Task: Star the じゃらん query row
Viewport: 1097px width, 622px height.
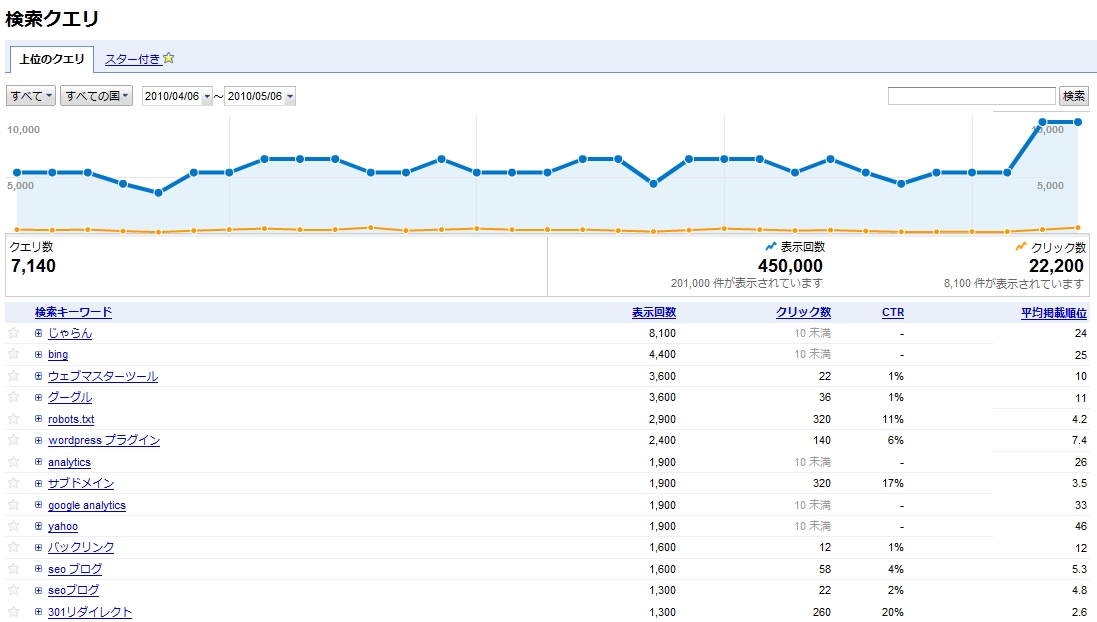Action: pos(13,333)
